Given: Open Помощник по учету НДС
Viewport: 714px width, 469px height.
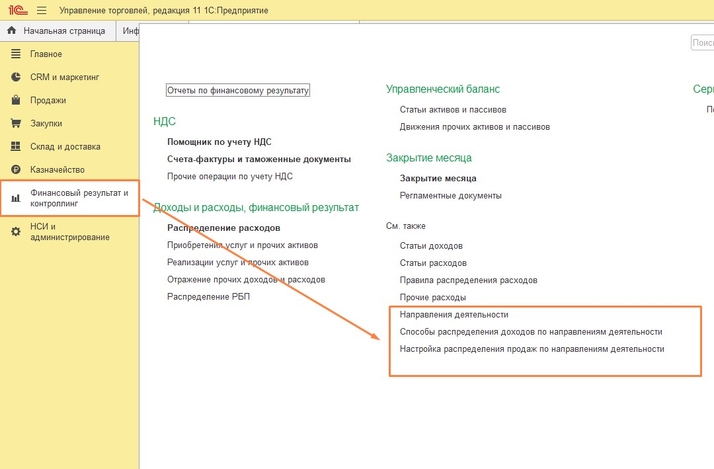Looking at the screenshot, I should click(x=219, y=142).
